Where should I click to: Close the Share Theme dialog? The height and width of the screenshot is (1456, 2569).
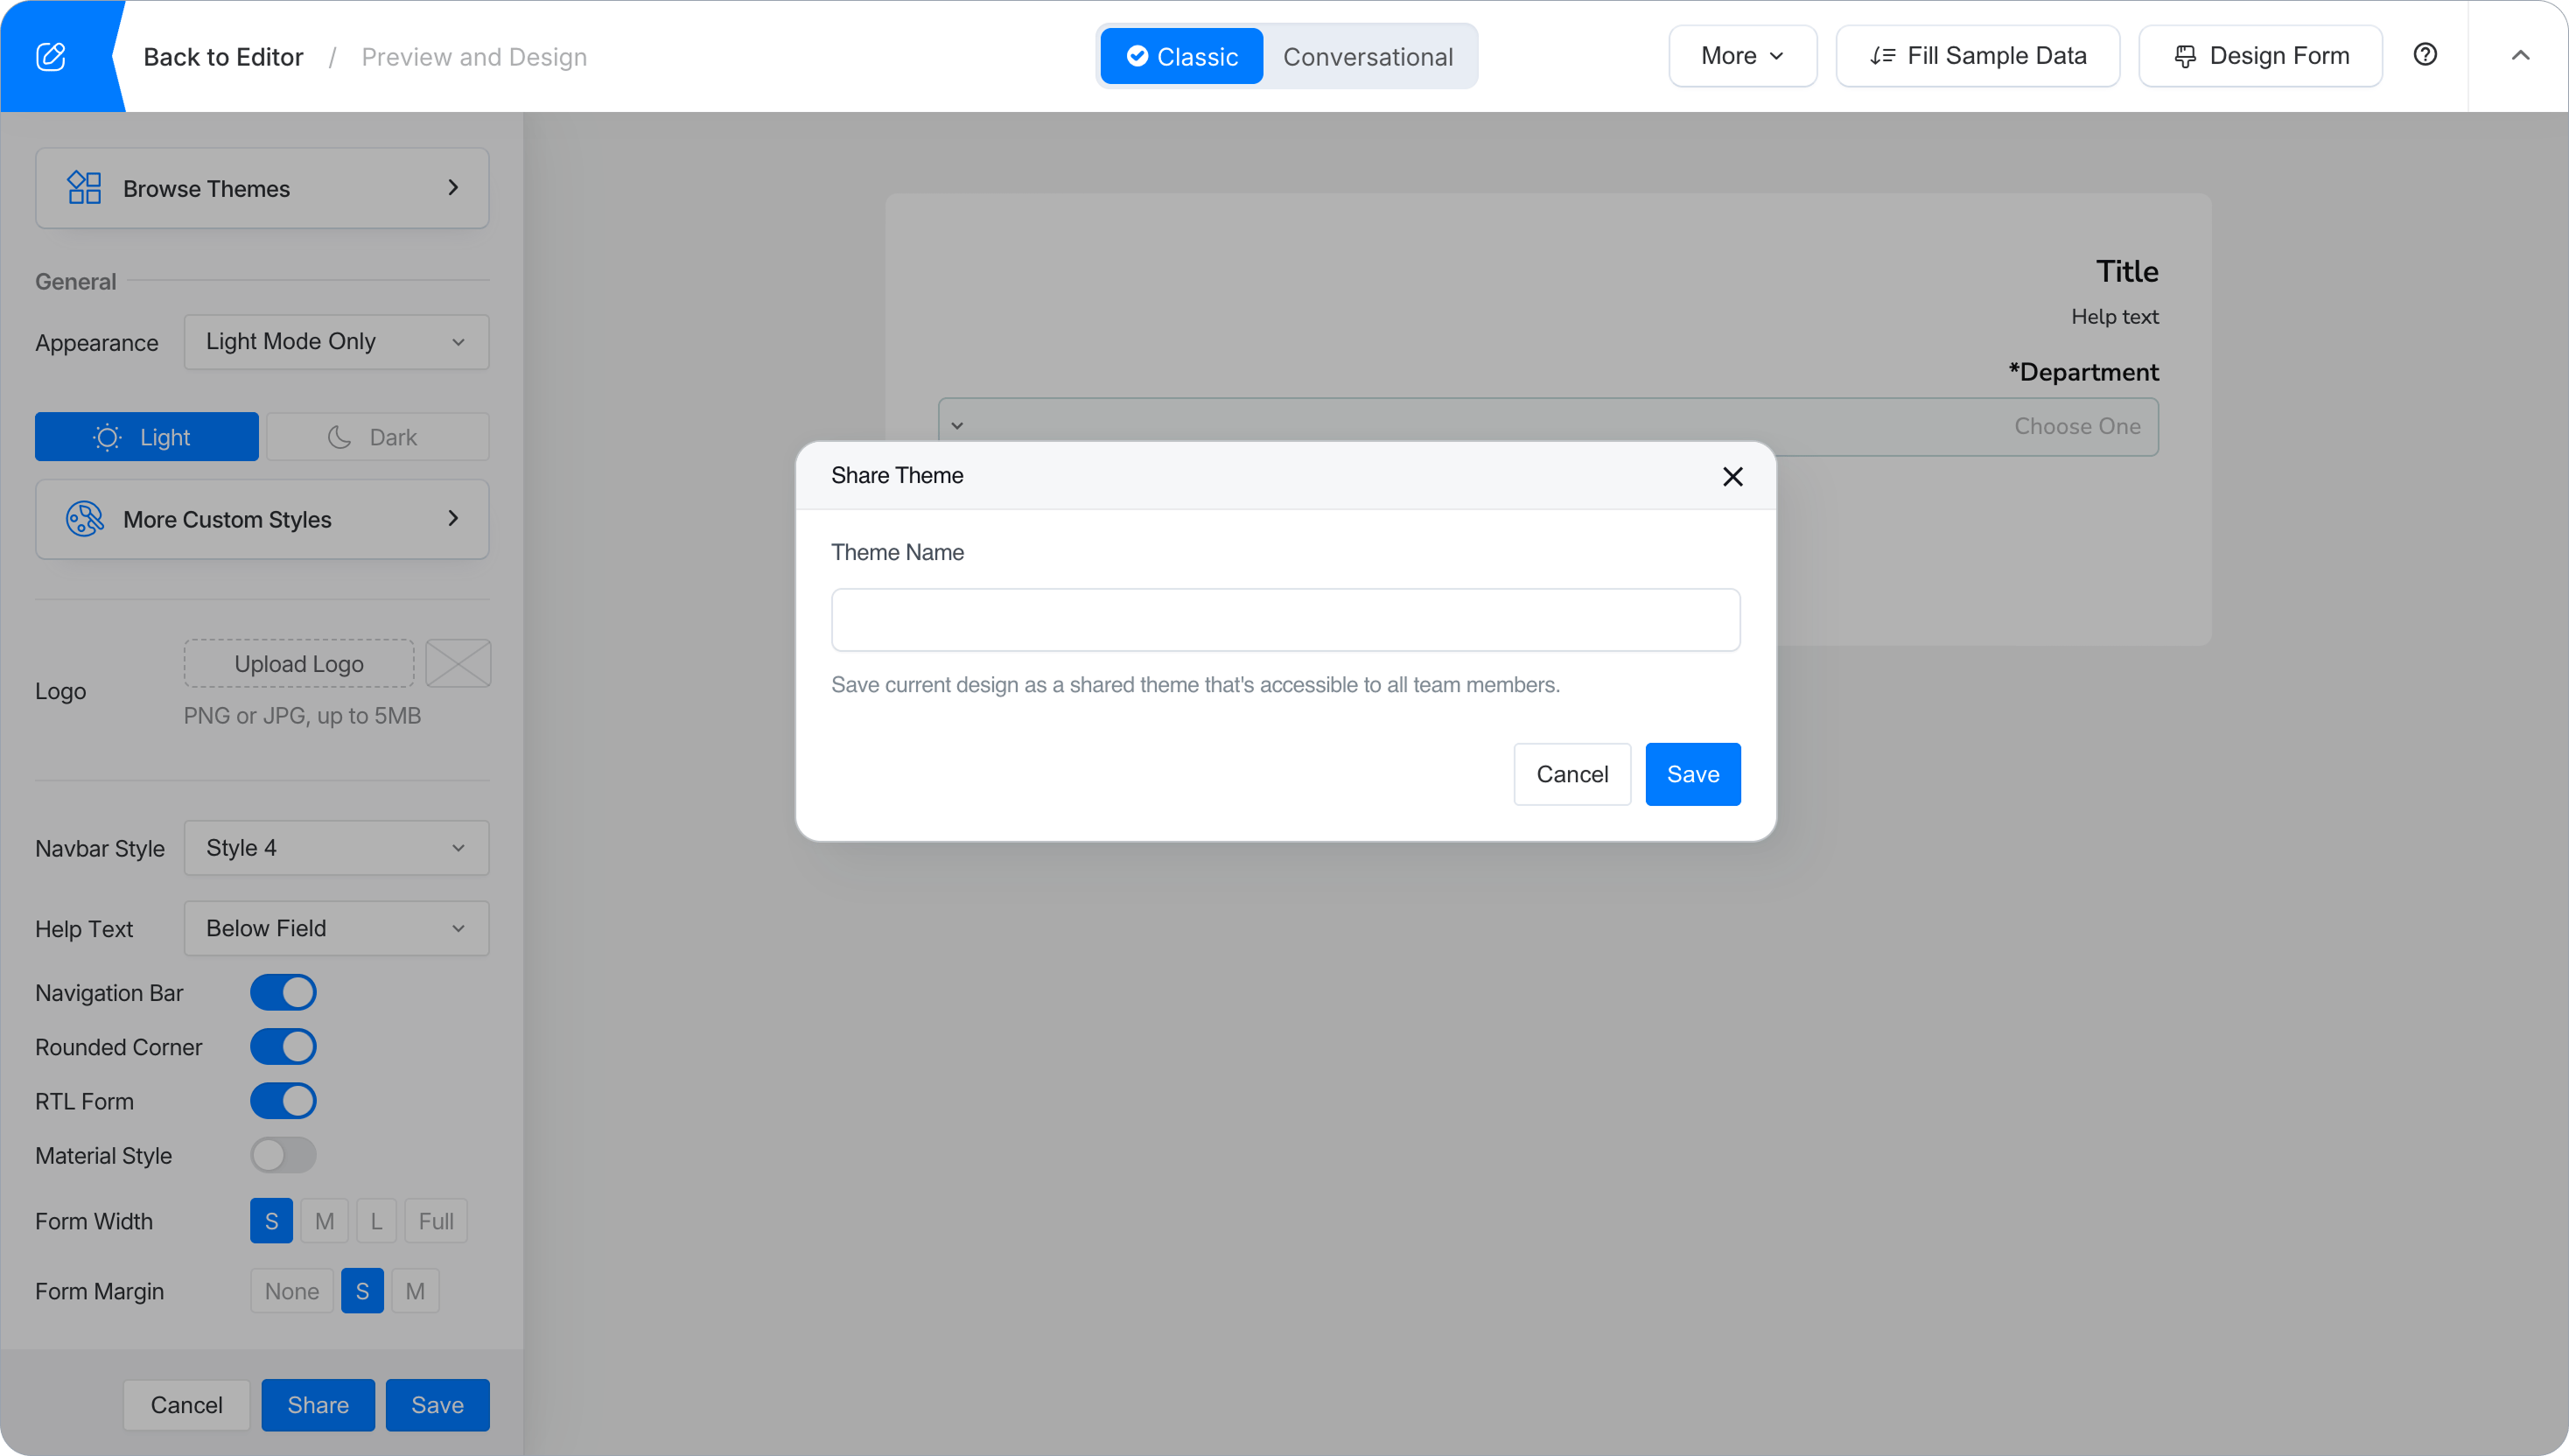(x=1733, y=476)
